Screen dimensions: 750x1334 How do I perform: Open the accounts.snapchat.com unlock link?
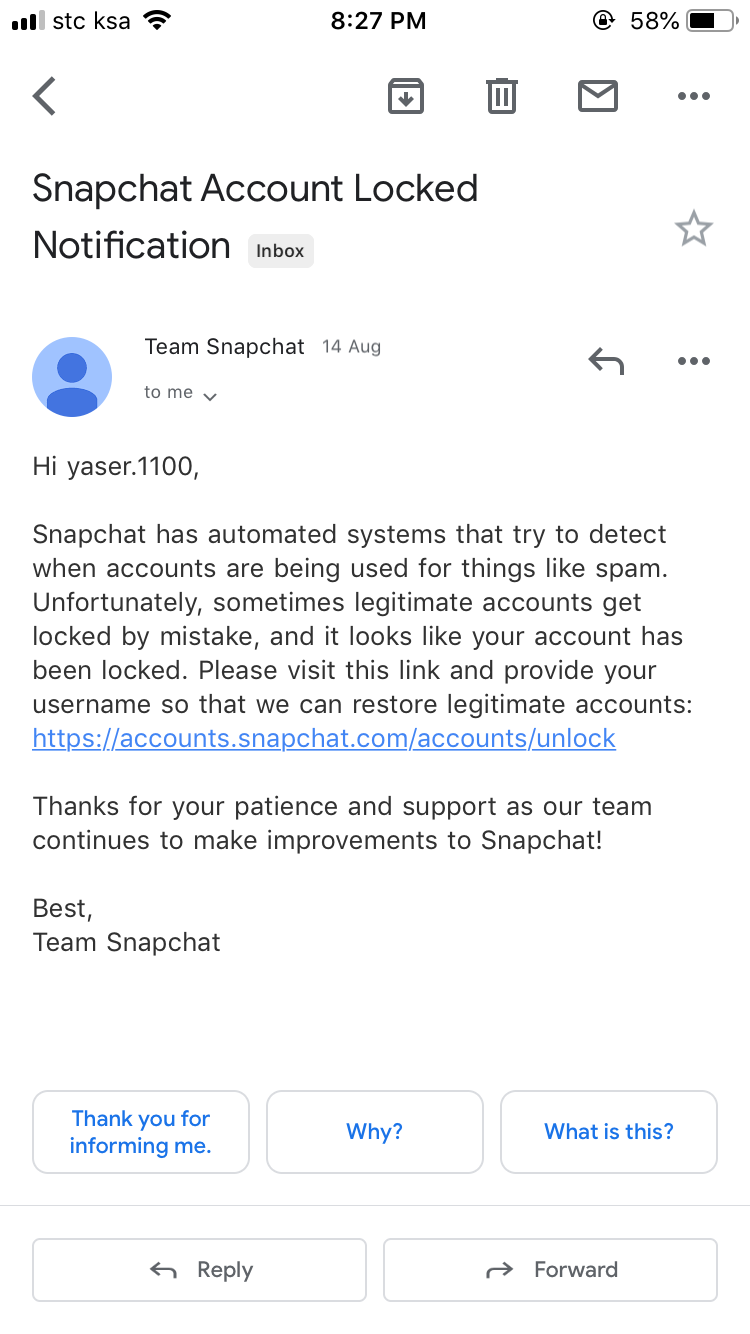pyautogui.click(x=324, y=739)
